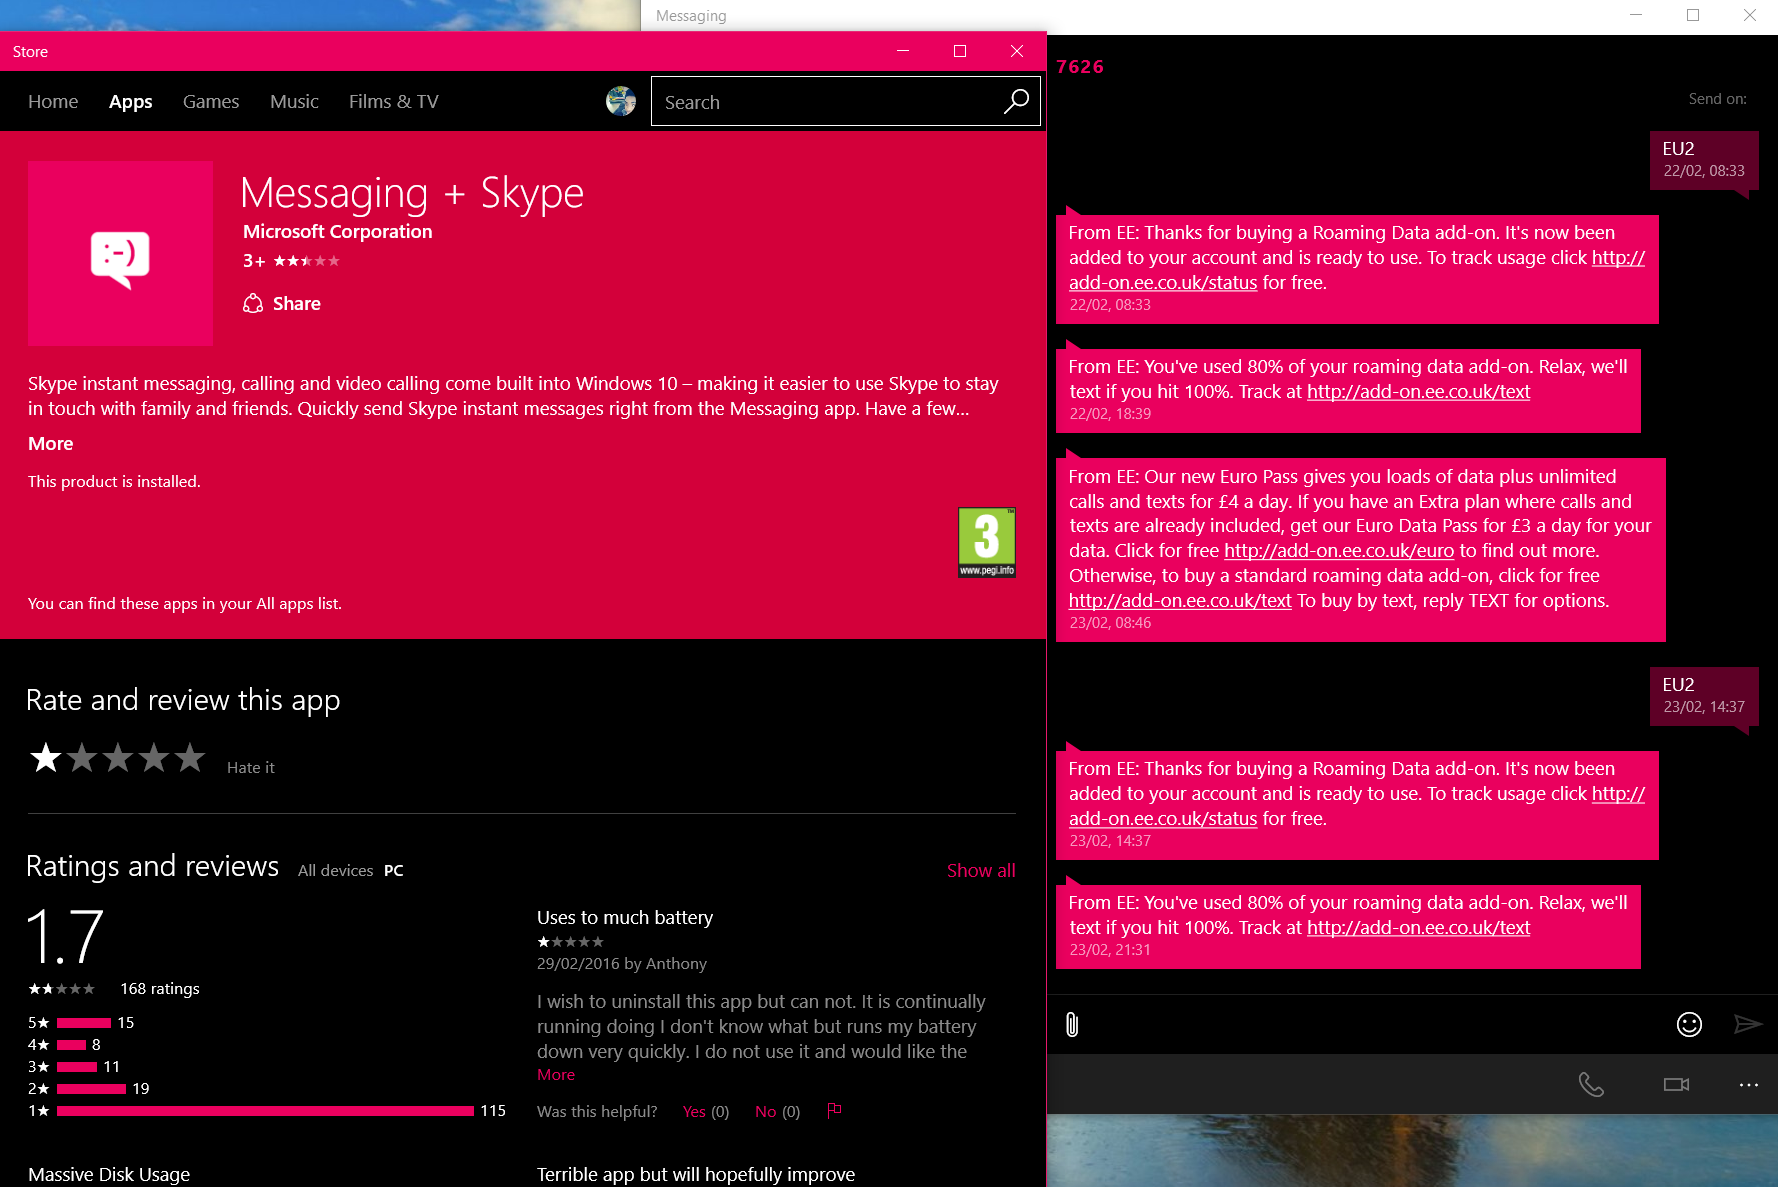Rate the app four stars
The image size is (1778, 1187).
(154, 758)
